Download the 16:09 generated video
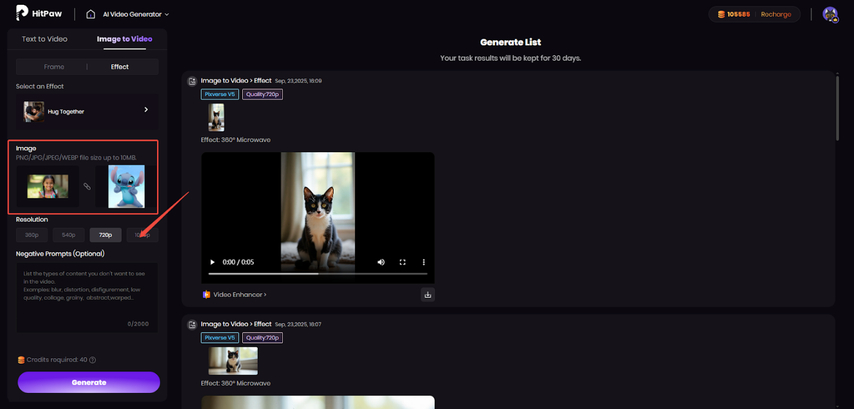The height and width of the screenshot is (409, 854). tap(428, 295)
